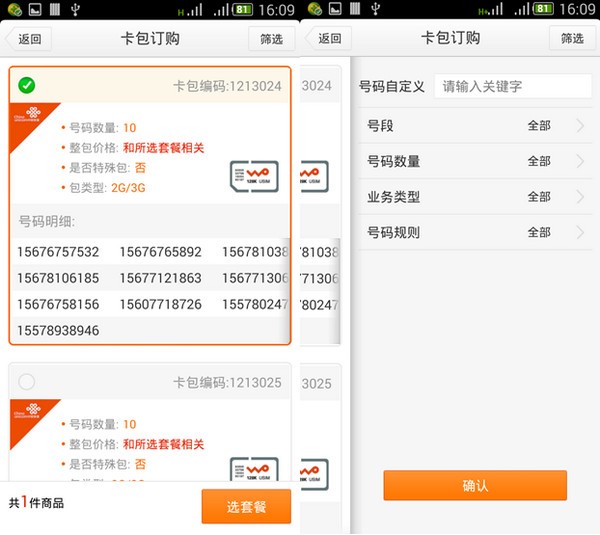Select number 15677121863

point(161,278)
